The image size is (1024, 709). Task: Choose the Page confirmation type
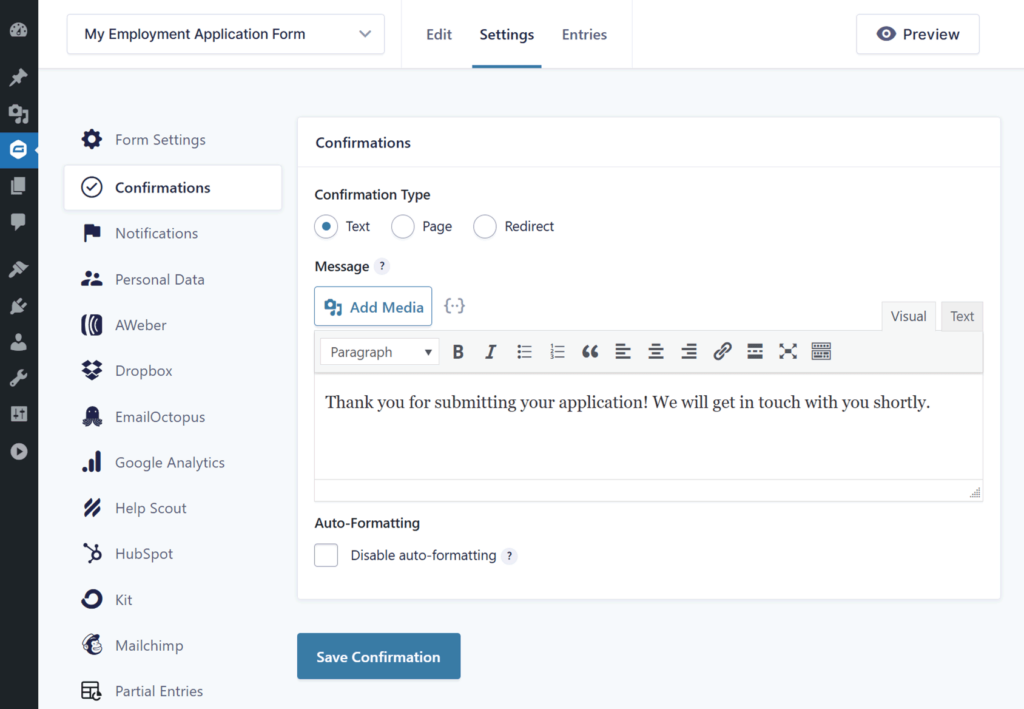point(403,226)
